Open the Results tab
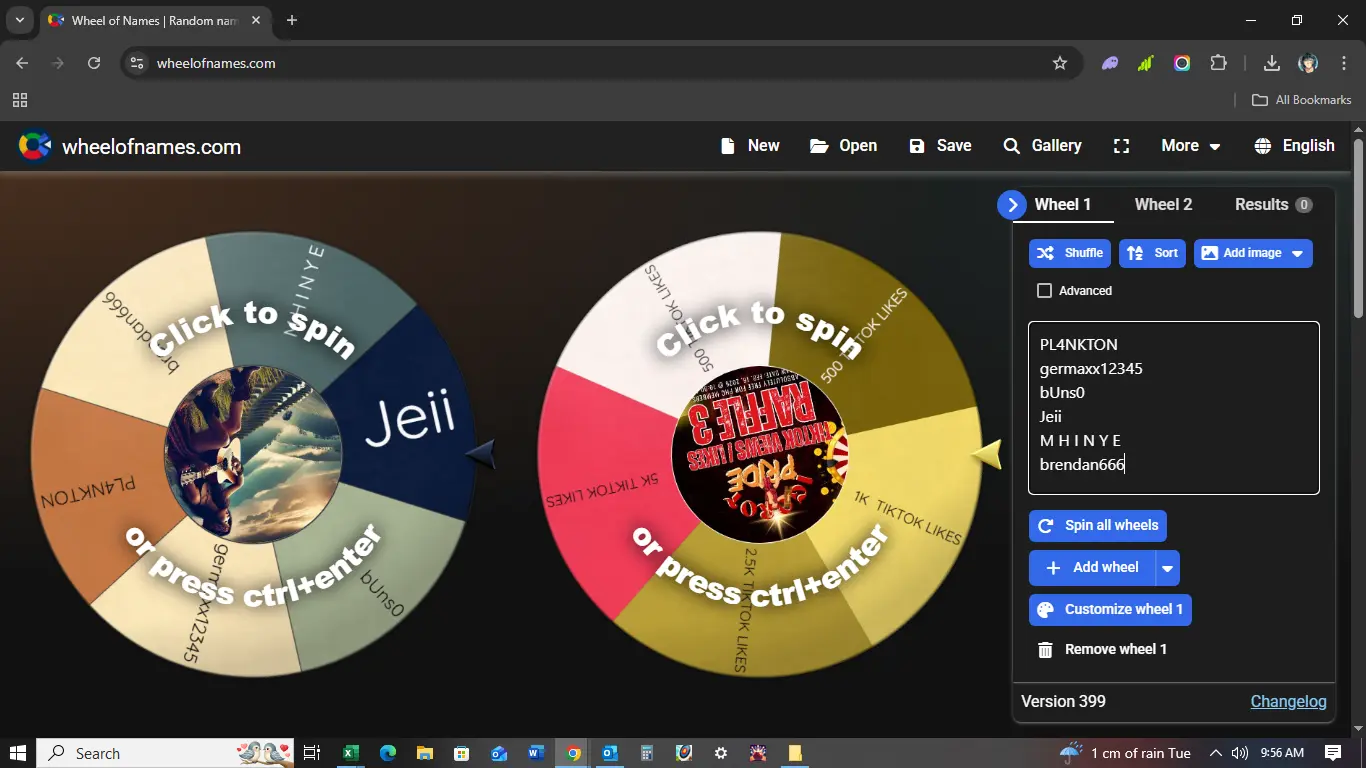Image resolution: width=1366 pixels, height=768 pixels. (1273, 205)
